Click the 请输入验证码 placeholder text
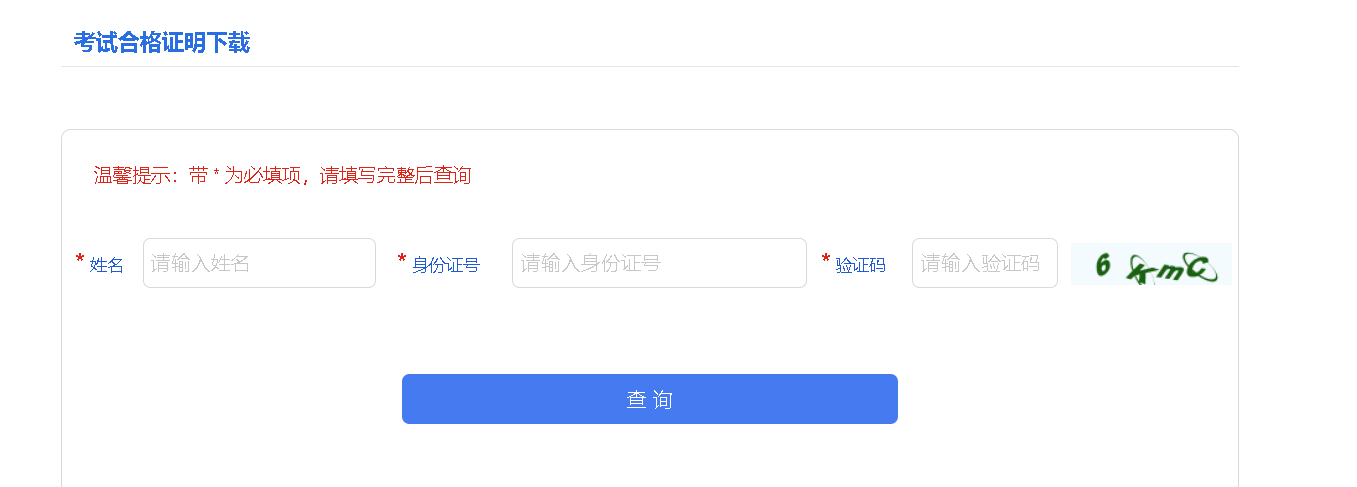The image size is (1357, 487). pos(981,263)
